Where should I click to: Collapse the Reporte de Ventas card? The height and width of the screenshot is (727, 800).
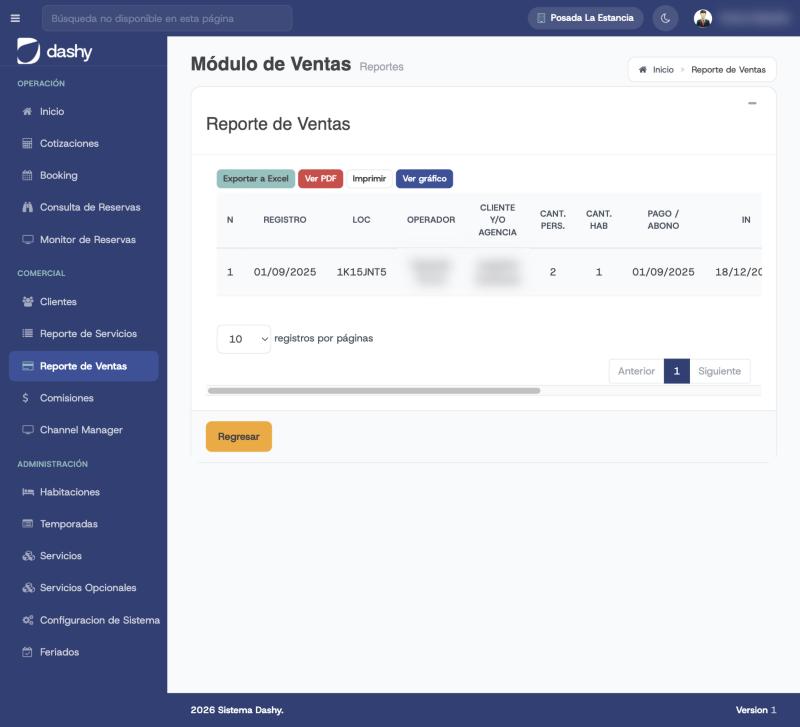click(752, 103)
